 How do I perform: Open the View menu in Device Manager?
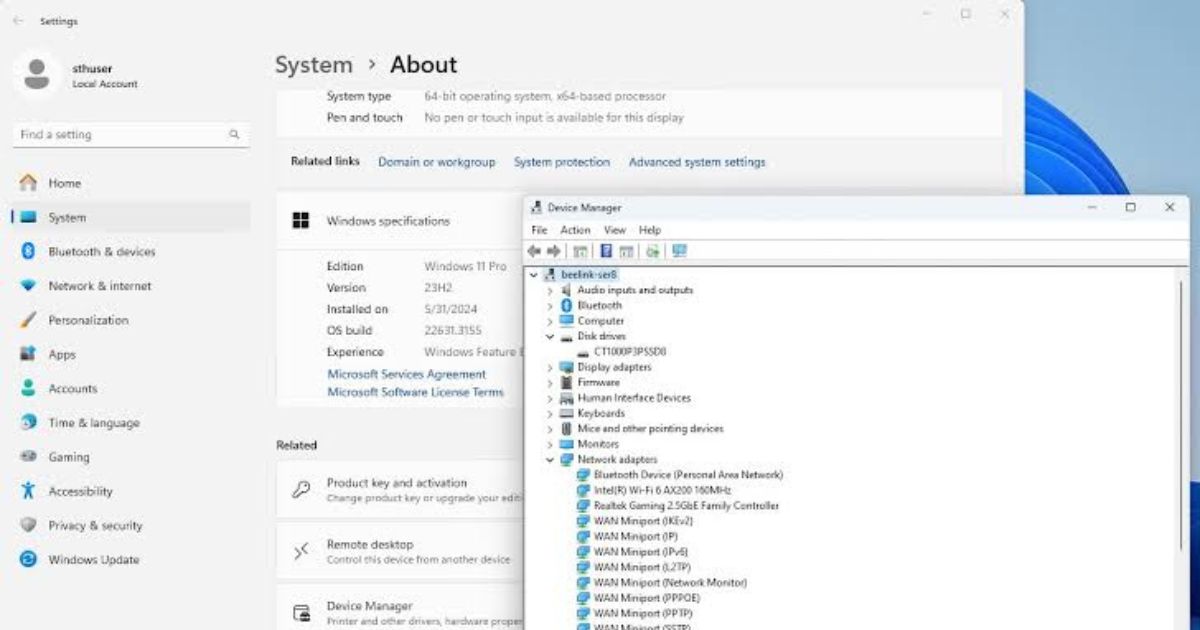[614, 230]
